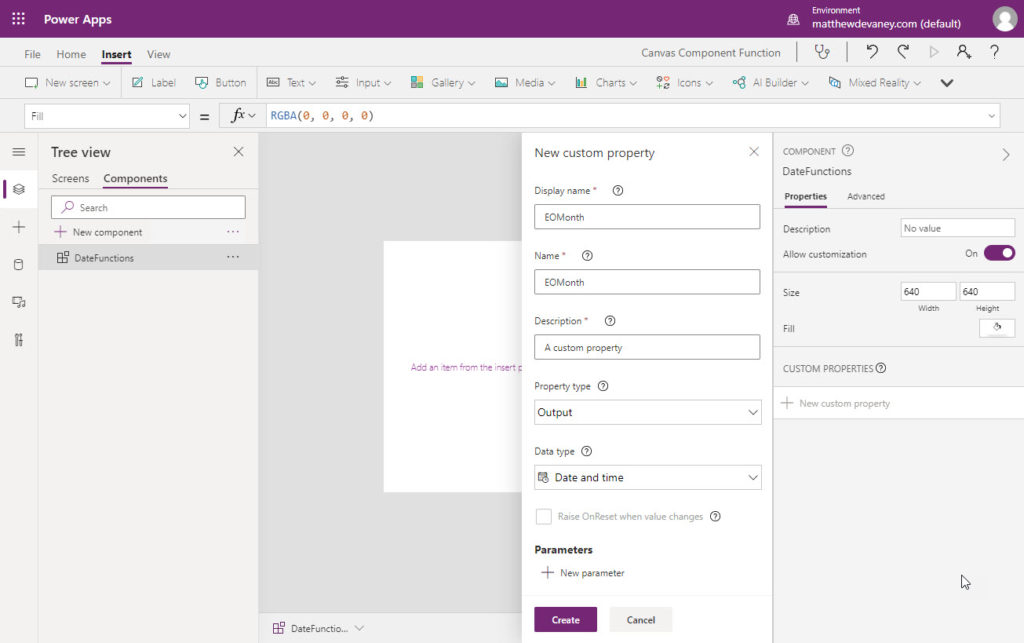Open the App checker stethoscope icon
This screenshot has height=643, width=1024.
(822, 52)
